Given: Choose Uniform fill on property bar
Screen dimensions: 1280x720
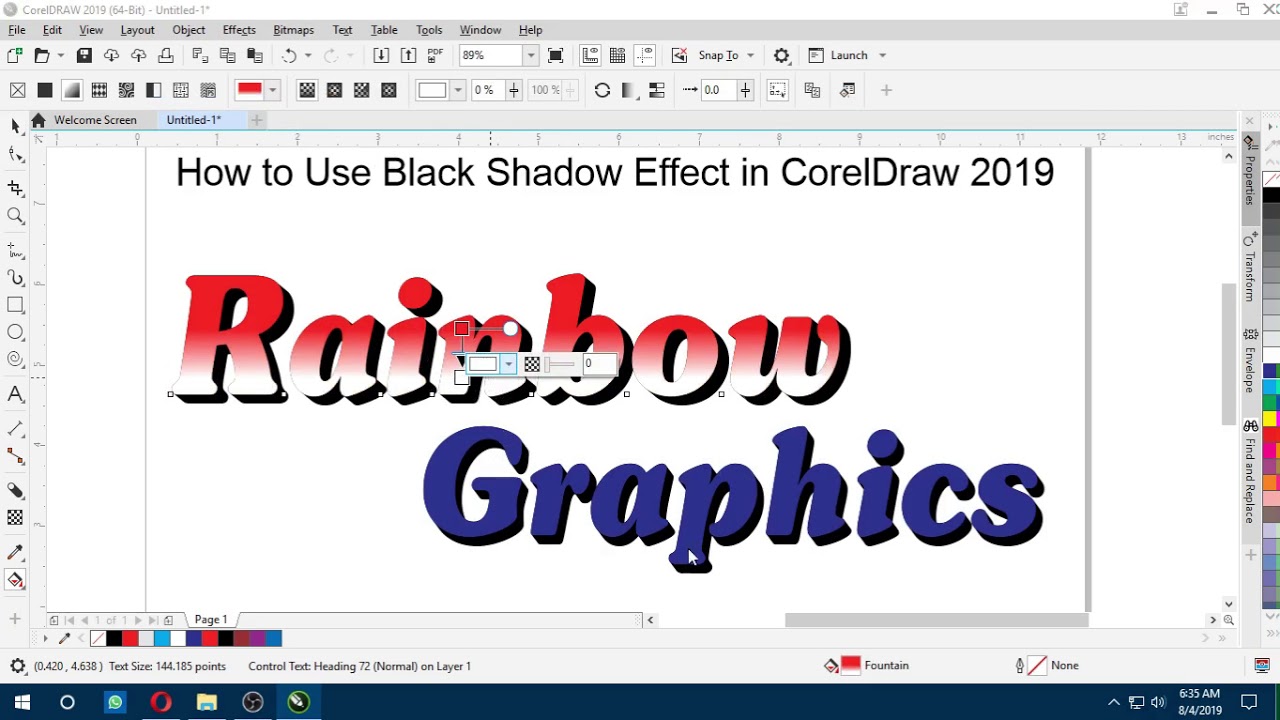Looking at the screenshot, I should [45, 90].
